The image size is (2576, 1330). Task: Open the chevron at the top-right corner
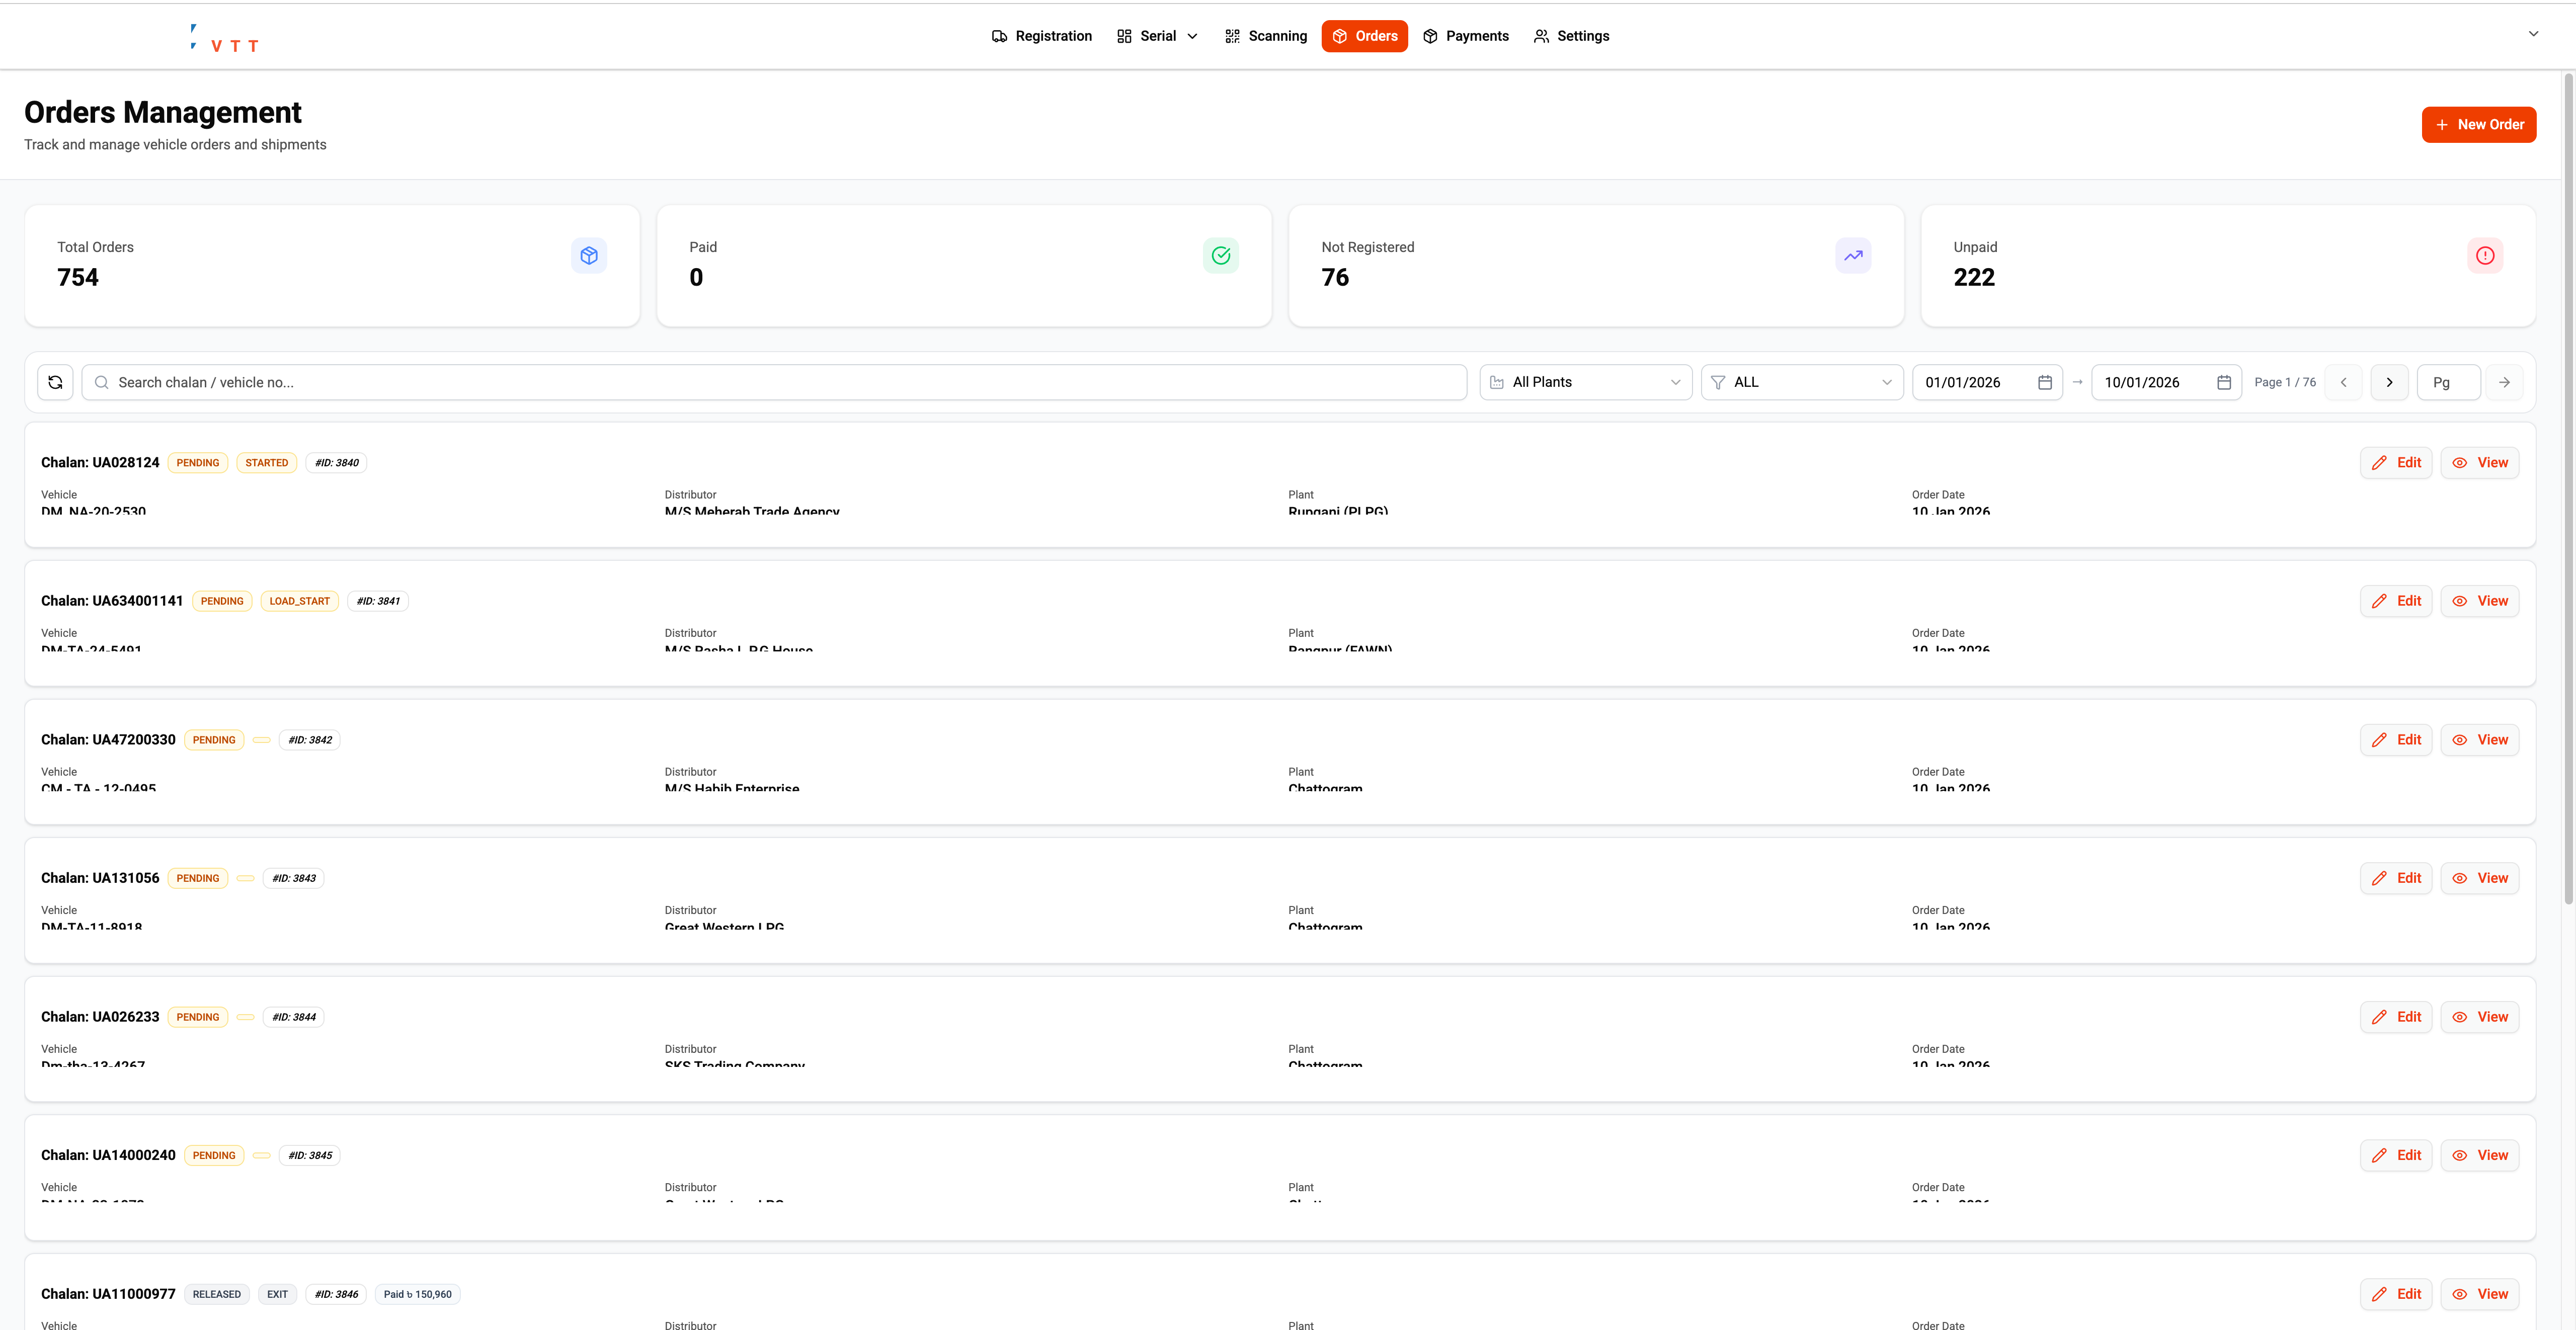2533,33
